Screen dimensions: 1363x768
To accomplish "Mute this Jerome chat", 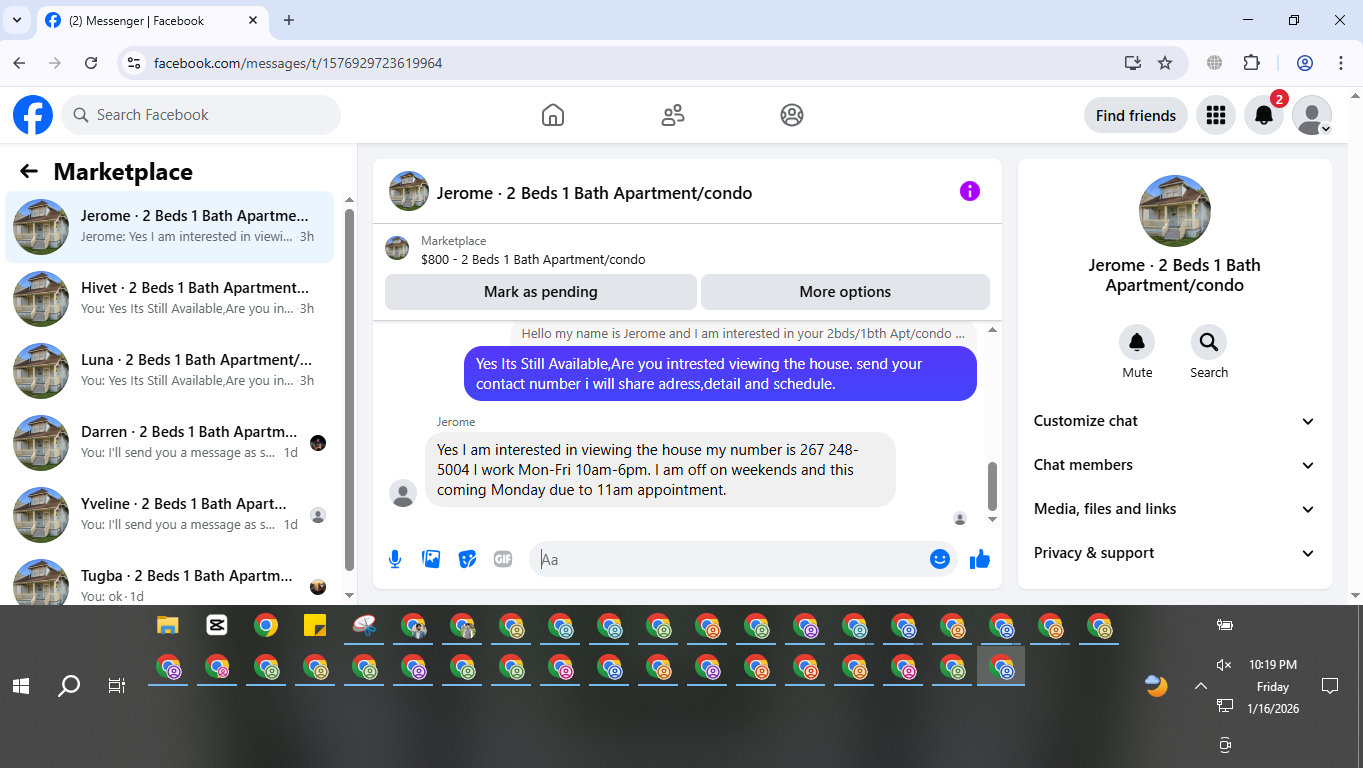I will [1137, 343].
